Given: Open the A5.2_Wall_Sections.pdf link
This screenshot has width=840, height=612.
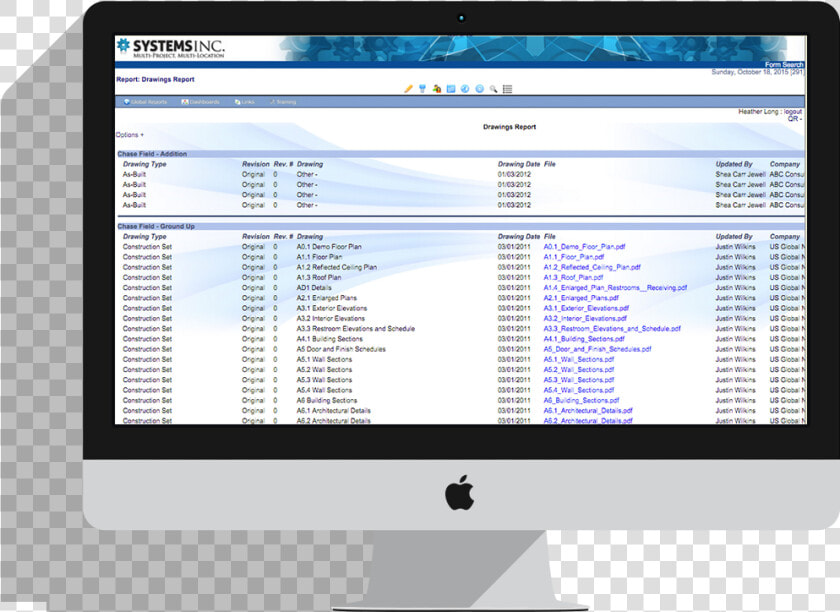Looking at the screenshot, I should pos(579,370).
